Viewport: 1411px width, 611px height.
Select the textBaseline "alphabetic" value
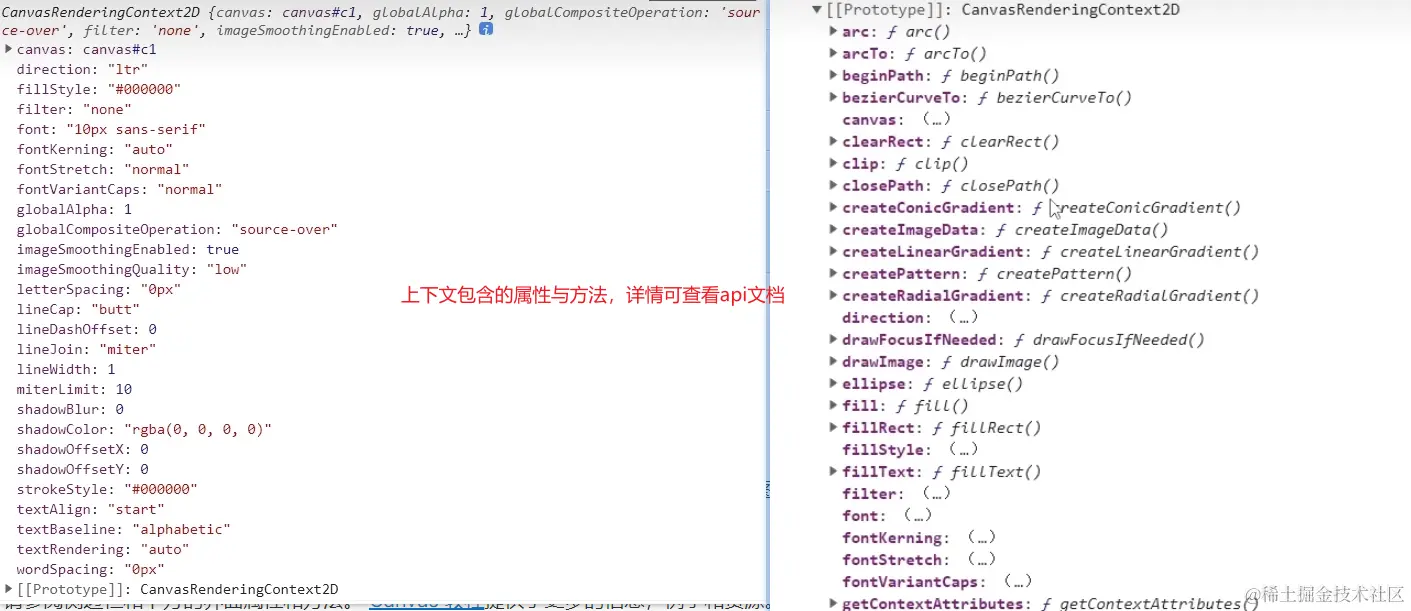point(181,529)
